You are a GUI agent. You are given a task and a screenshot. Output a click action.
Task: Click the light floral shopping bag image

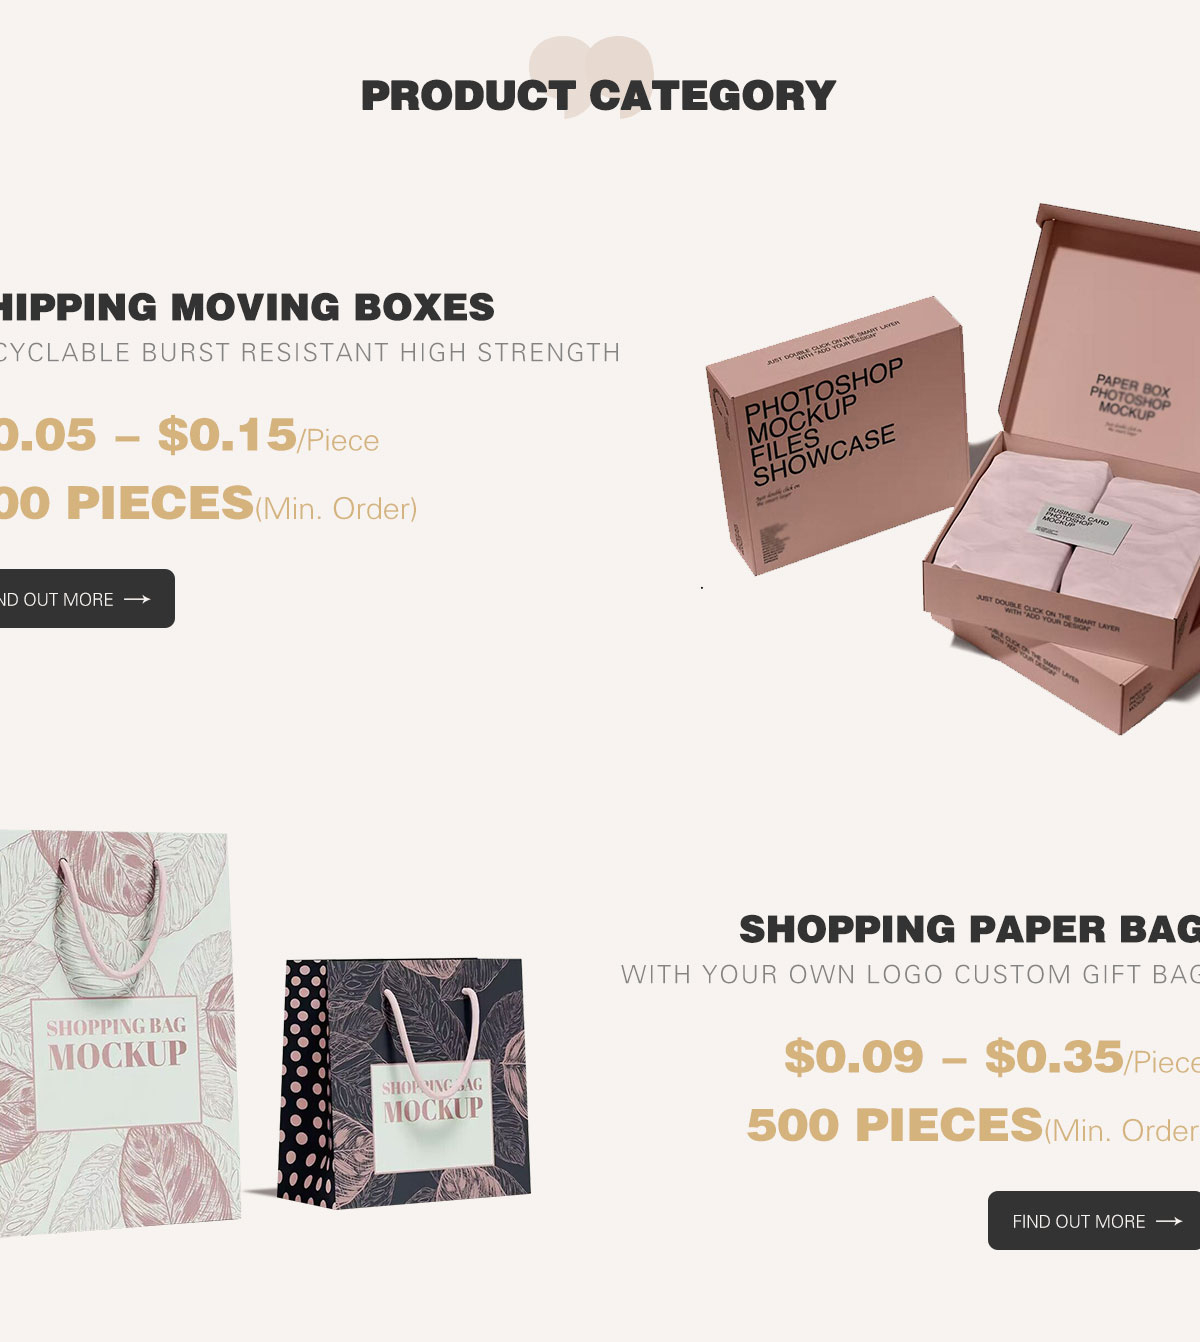[x=118, y=1033]
